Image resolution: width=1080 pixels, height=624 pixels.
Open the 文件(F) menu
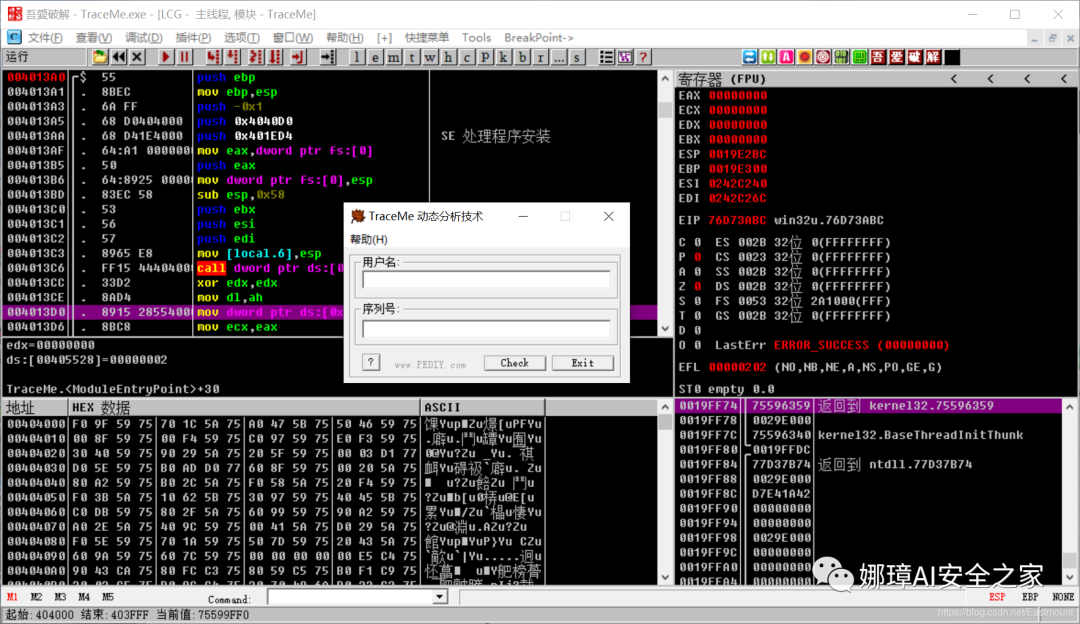[x=45, y=38]
